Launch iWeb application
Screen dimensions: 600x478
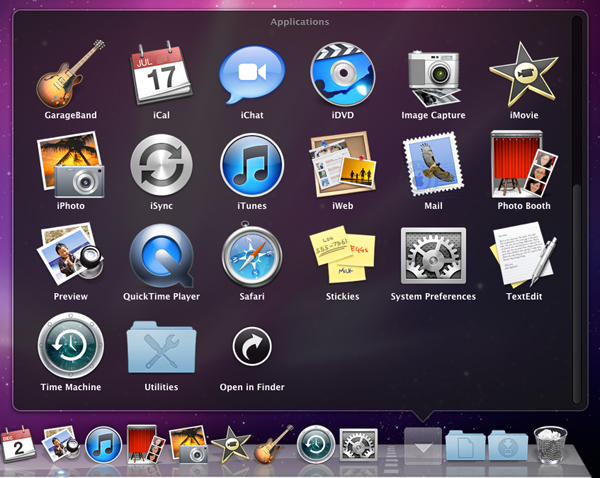click(342, 165)
